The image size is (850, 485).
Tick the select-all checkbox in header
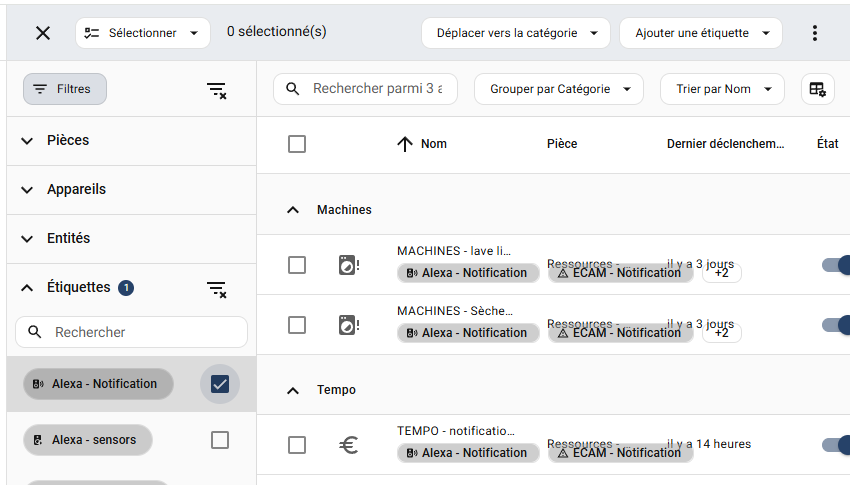297,144
